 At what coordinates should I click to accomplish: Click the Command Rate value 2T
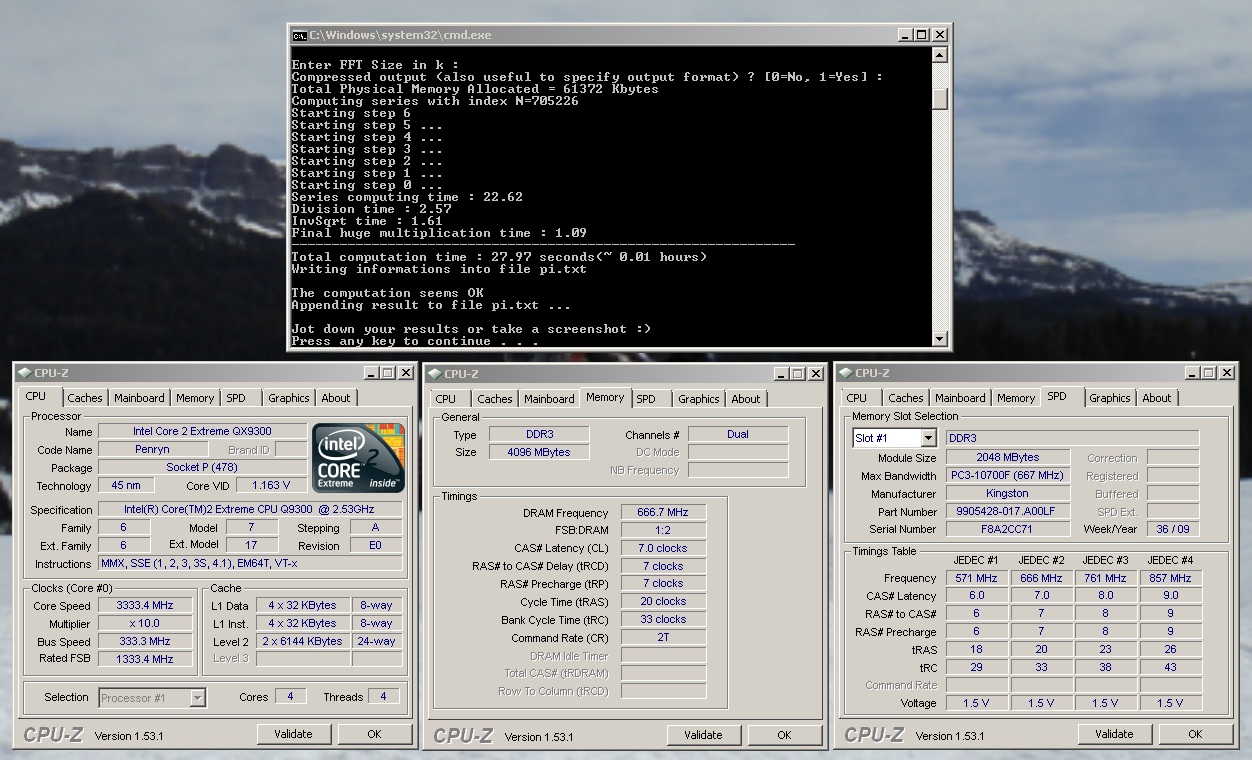click(x=664, y=638)
